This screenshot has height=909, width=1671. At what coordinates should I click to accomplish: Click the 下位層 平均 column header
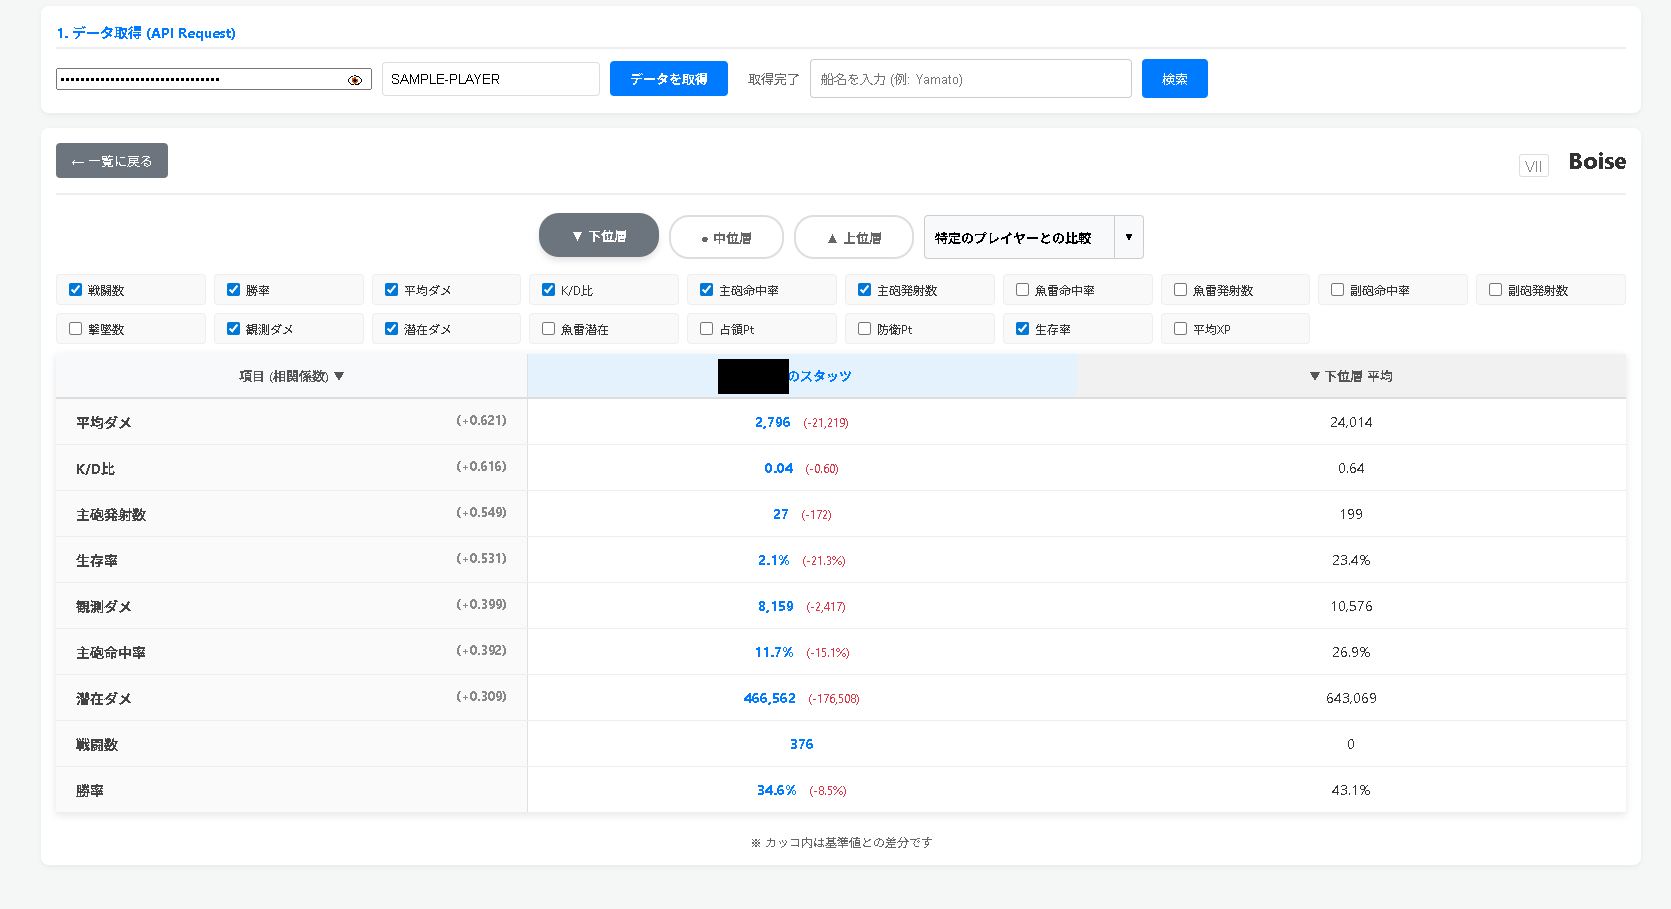pyautogui.click(x=1351, y=376)
